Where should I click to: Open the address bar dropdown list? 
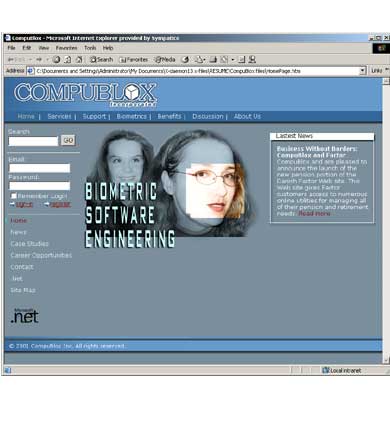pos(363,71)
